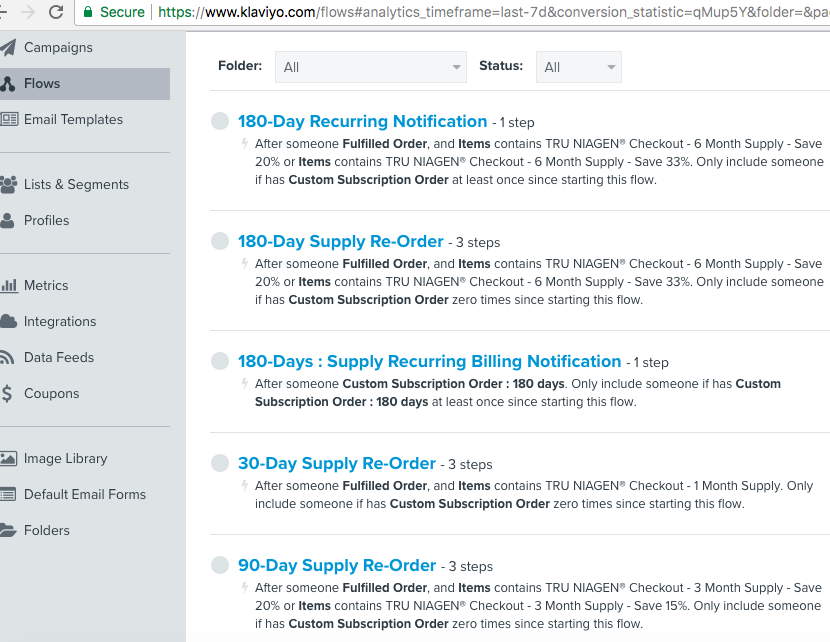
Task: Open the 30-Day Supply Re-Order flow
Action: 337,464
